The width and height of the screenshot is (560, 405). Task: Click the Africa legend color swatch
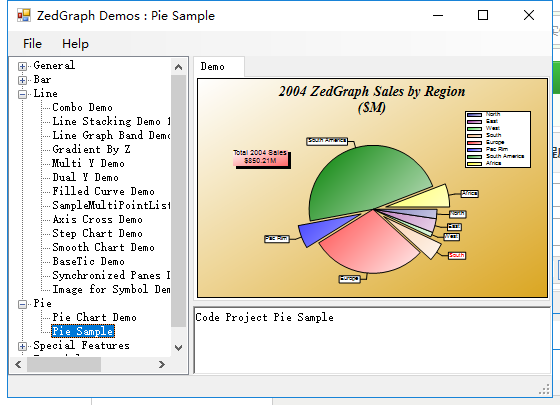click(474, 164)
